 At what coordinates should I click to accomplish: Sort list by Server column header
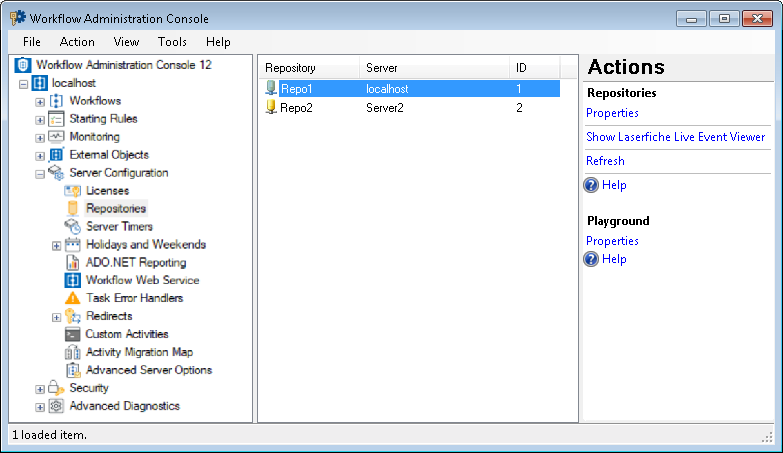tap(434, 68)
